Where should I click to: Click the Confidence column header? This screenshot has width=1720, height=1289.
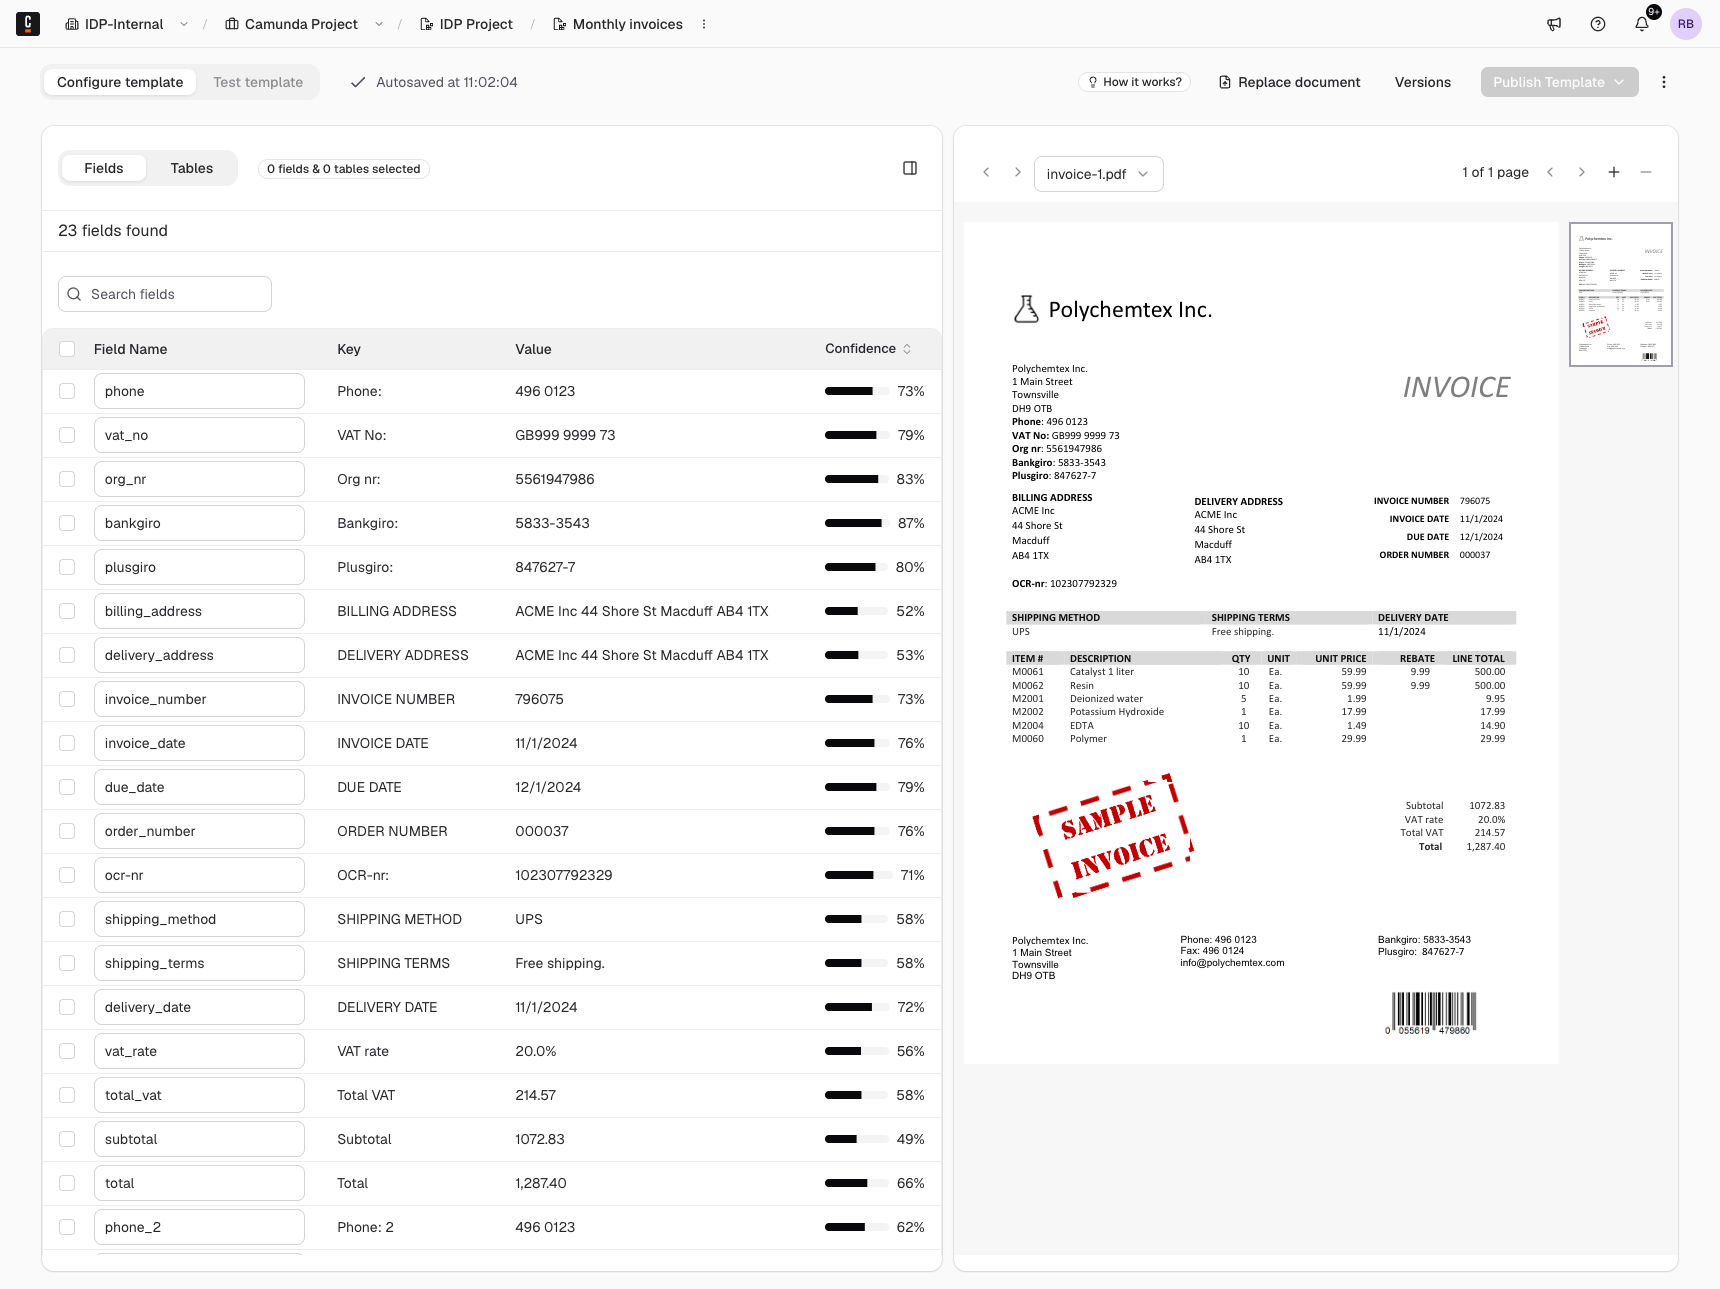868,349
